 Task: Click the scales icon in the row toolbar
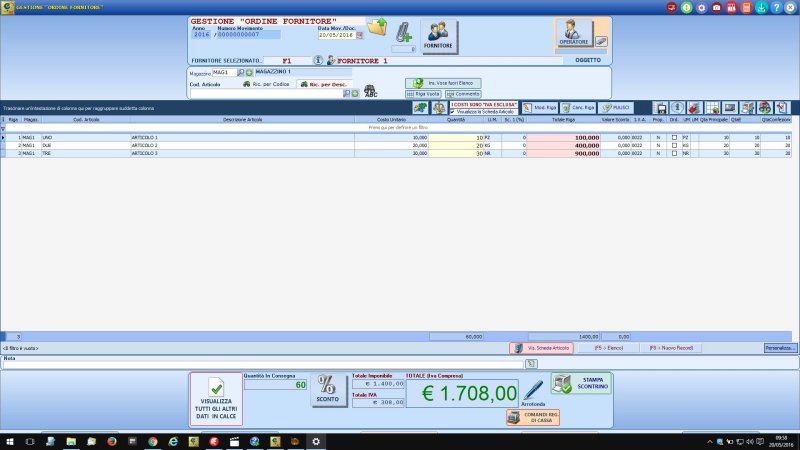[x=438, y=107]
